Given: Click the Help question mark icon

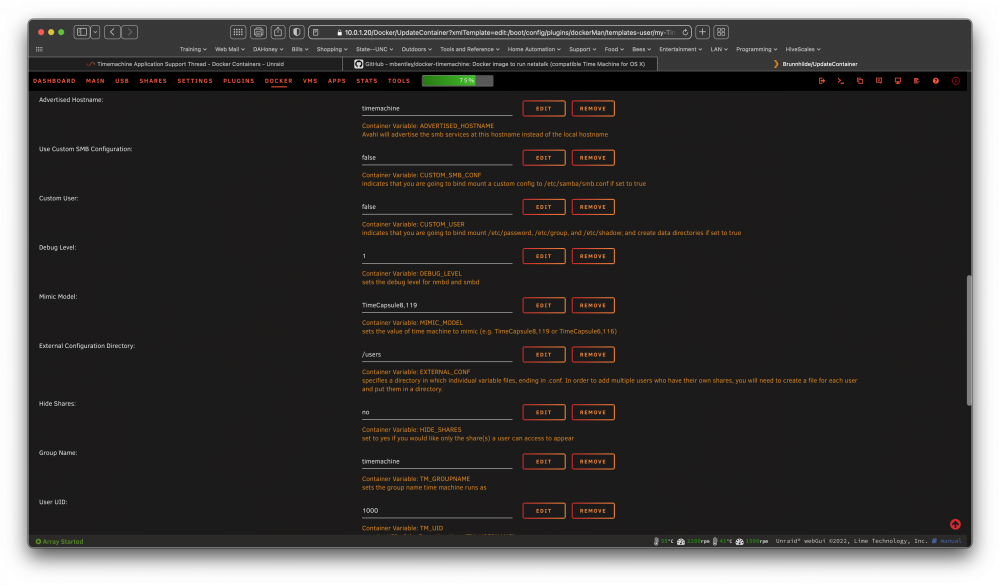Looking at the screenshot, I should (x=936, y=81).
